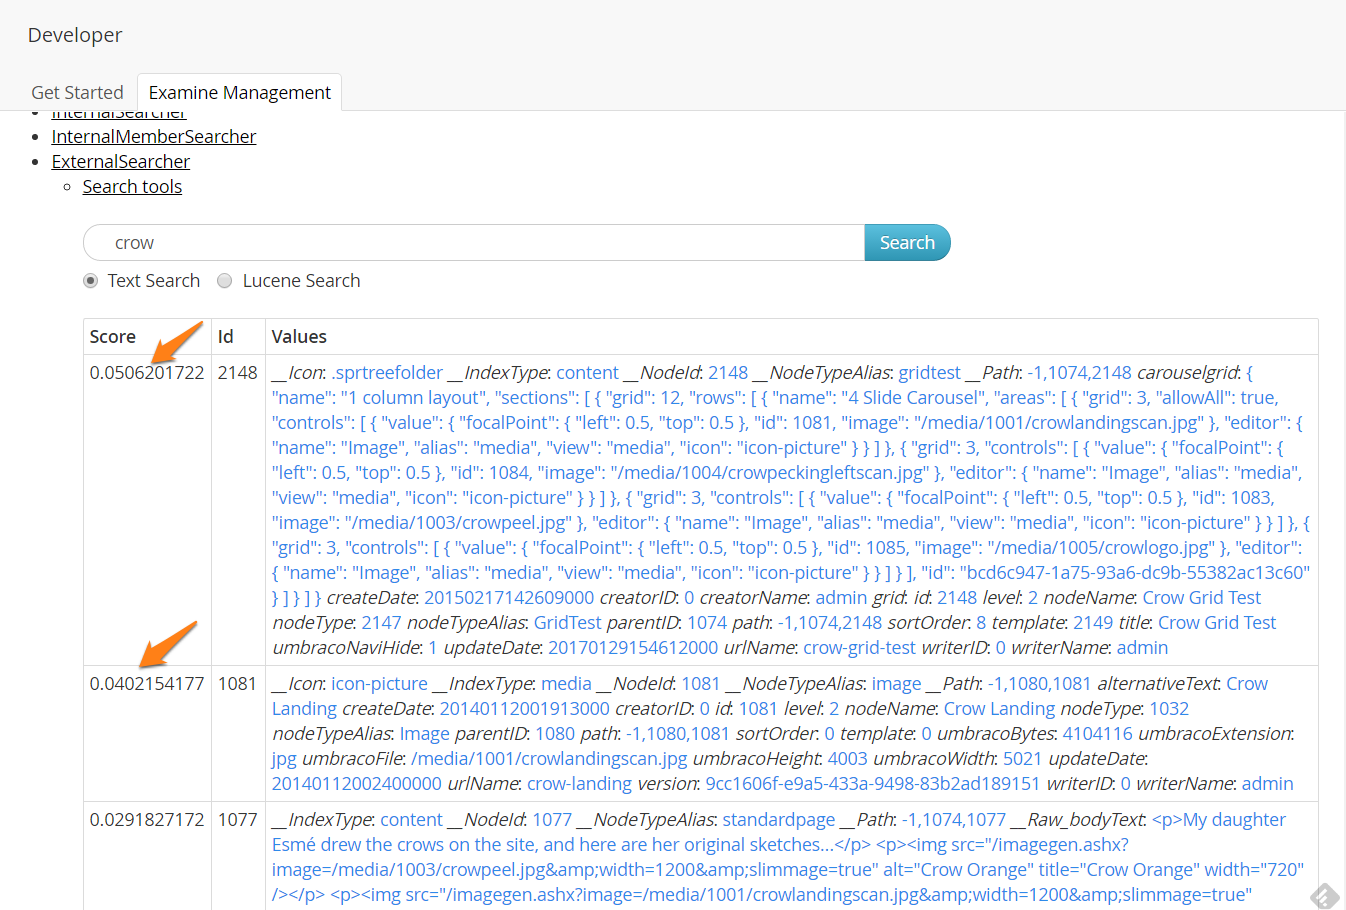This screenshot has height=910, width=1346.
Task: Click Id 1081 in the results table
Action: [x=238, y=684]
